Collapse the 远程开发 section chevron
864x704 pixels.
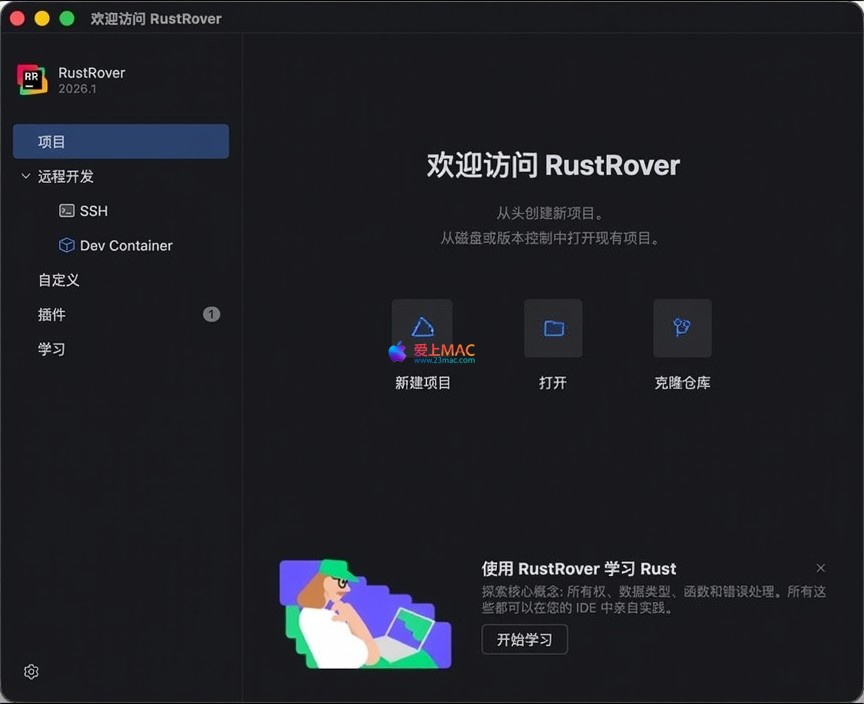coord(26,176)
